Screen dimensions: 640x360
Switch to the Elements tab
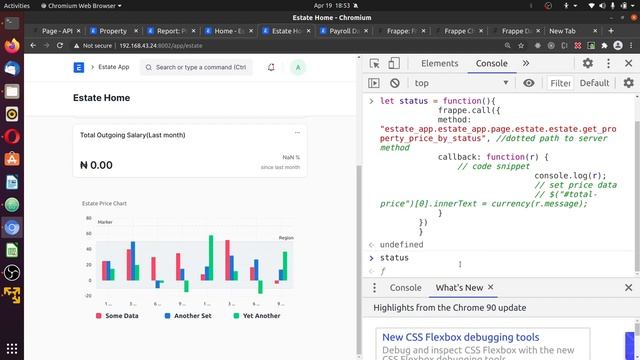[x=440, y=63]
